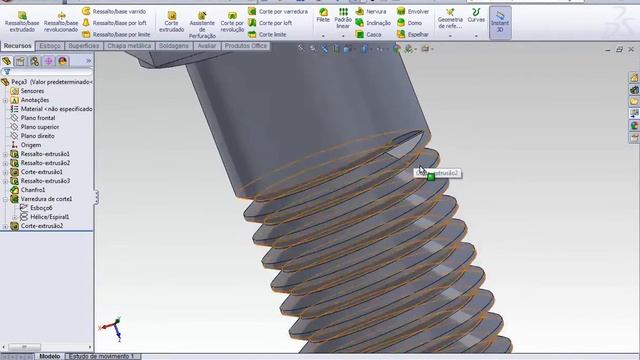Choose Corte por varredura

click(x=278, y=11)
